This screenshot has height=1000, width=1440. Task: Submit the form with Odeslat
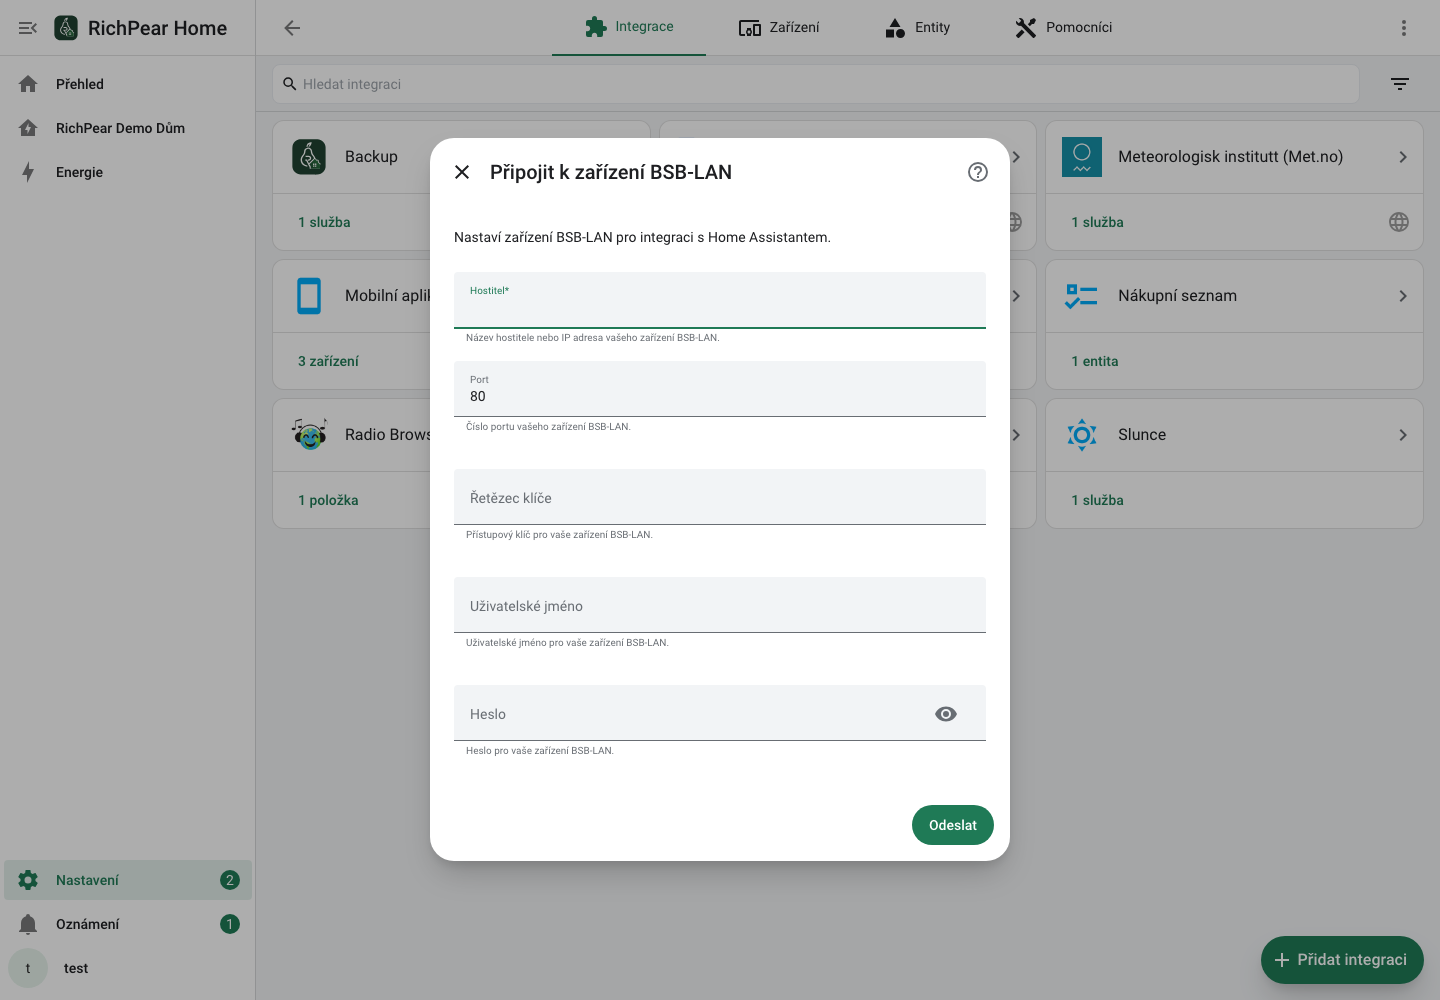(x=953, y=825)
